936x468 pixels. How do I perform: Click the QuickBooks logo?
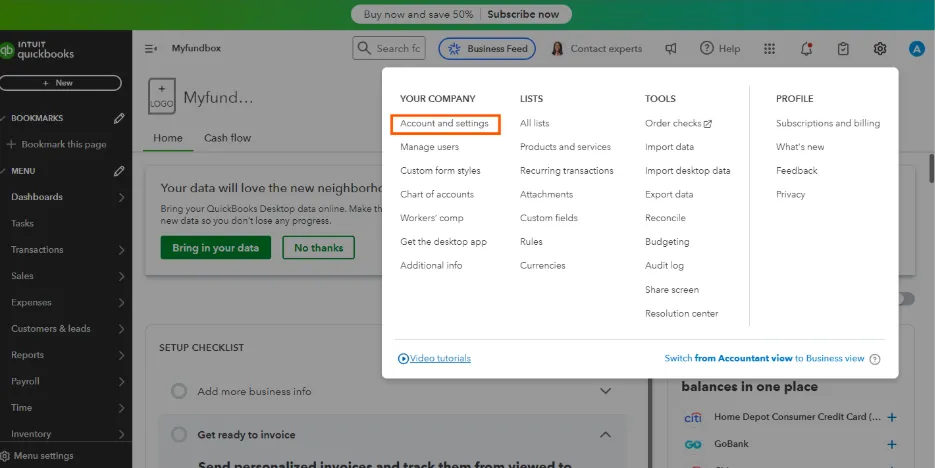click(37, 50)
